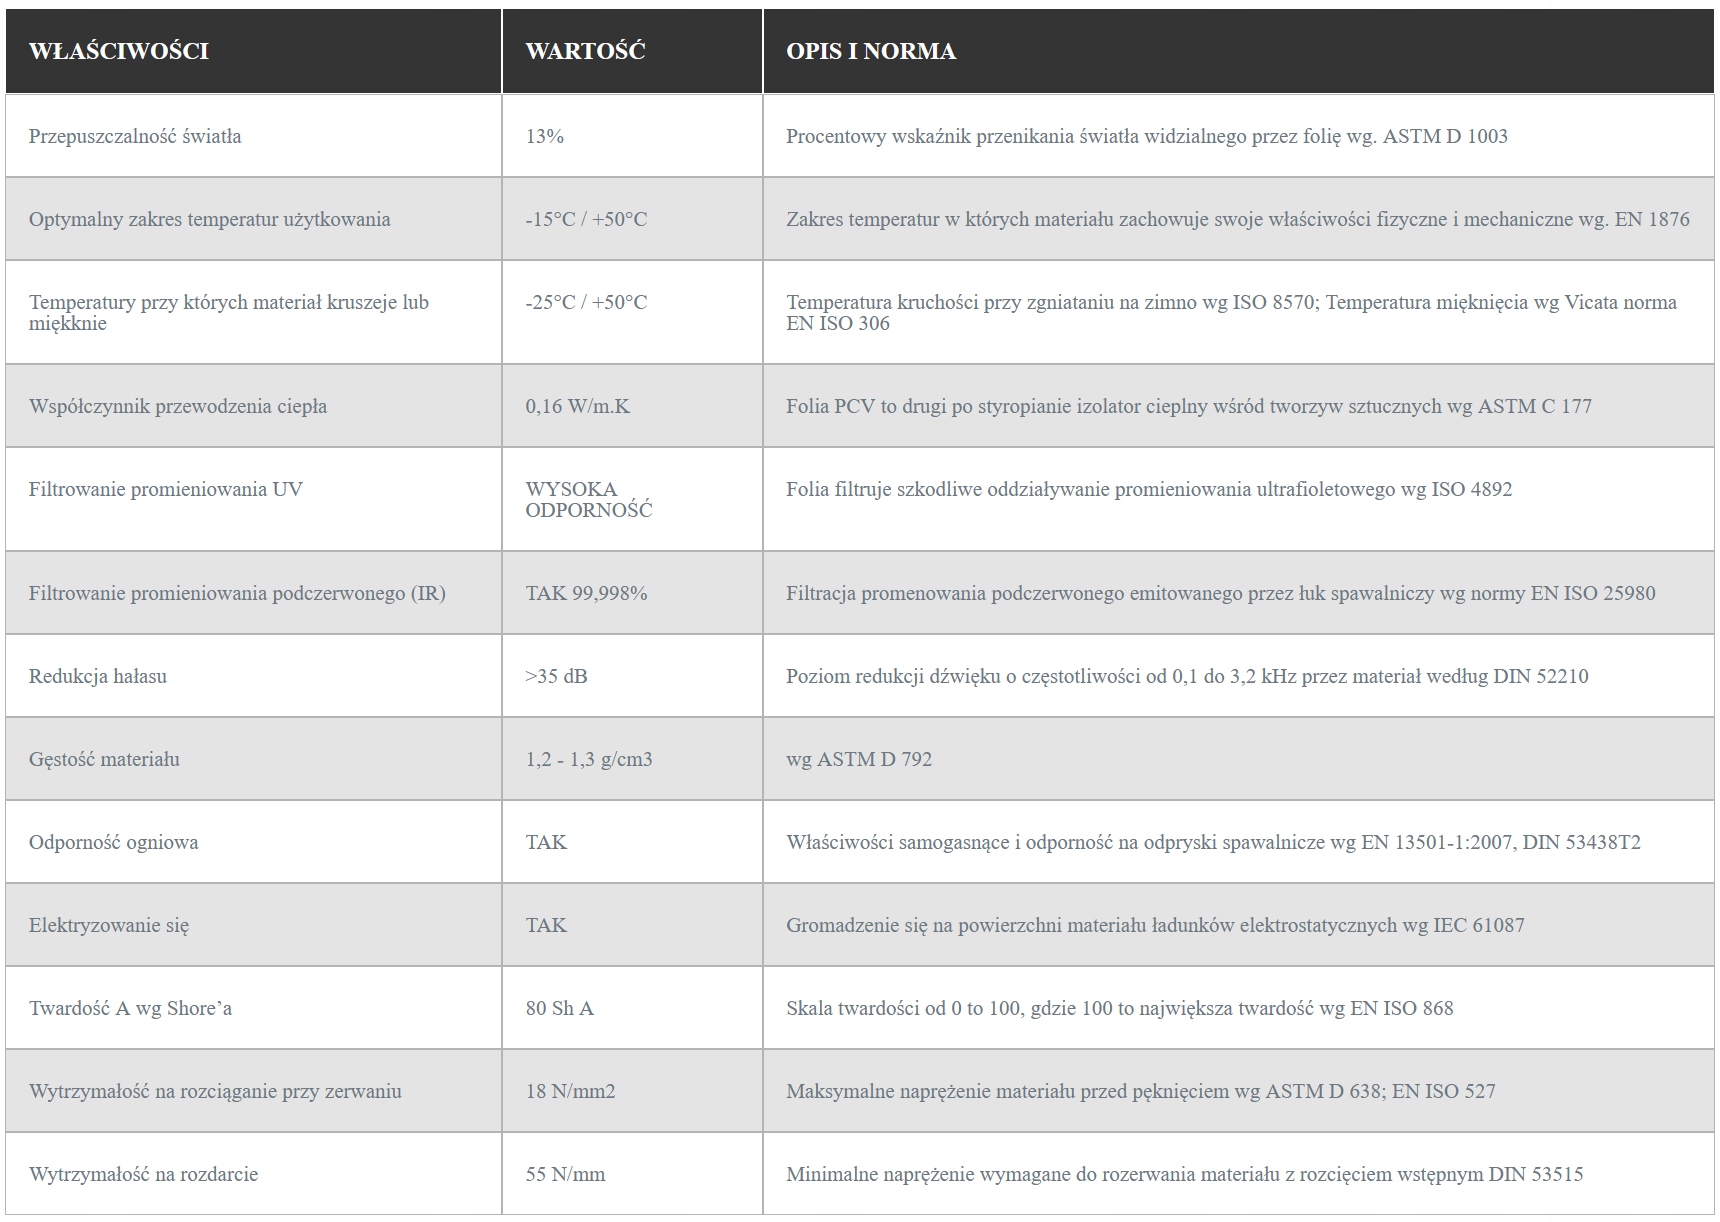Click the wg ASTM D 792 description
This screenshot has width=1720, height=1222.
pyautogui.click(x=858, y=759)
